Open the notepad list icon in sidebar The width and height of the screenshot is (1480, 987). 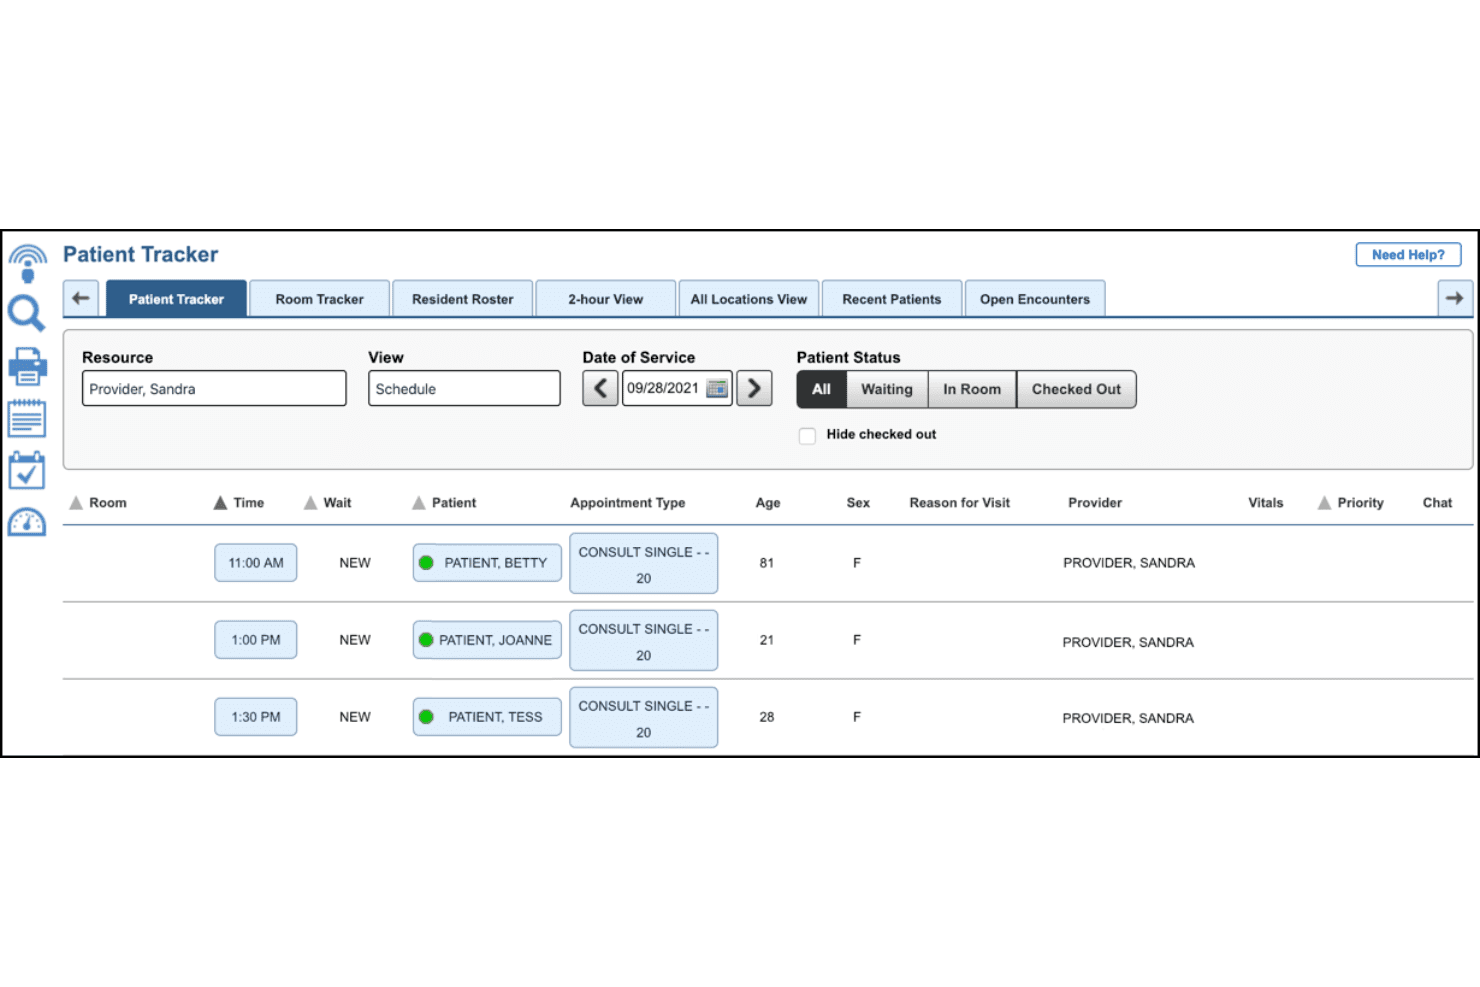(27, 418)
